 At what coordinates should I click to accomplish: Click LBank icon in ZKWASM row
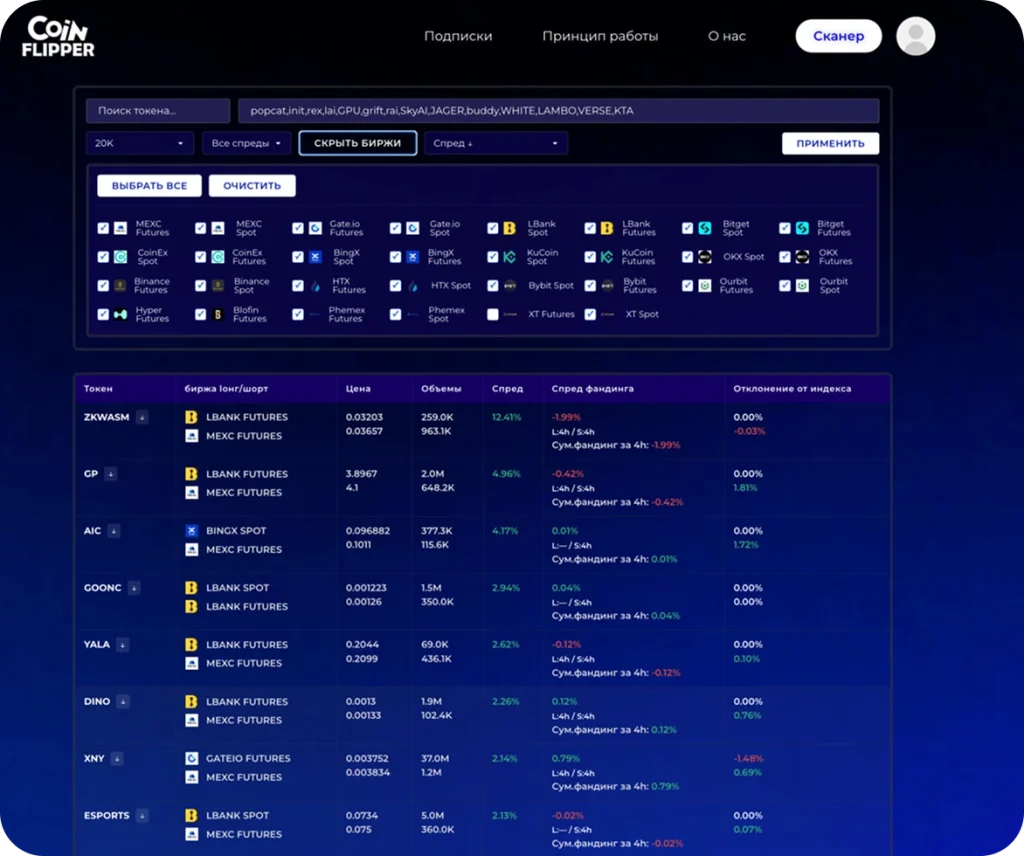191,417
